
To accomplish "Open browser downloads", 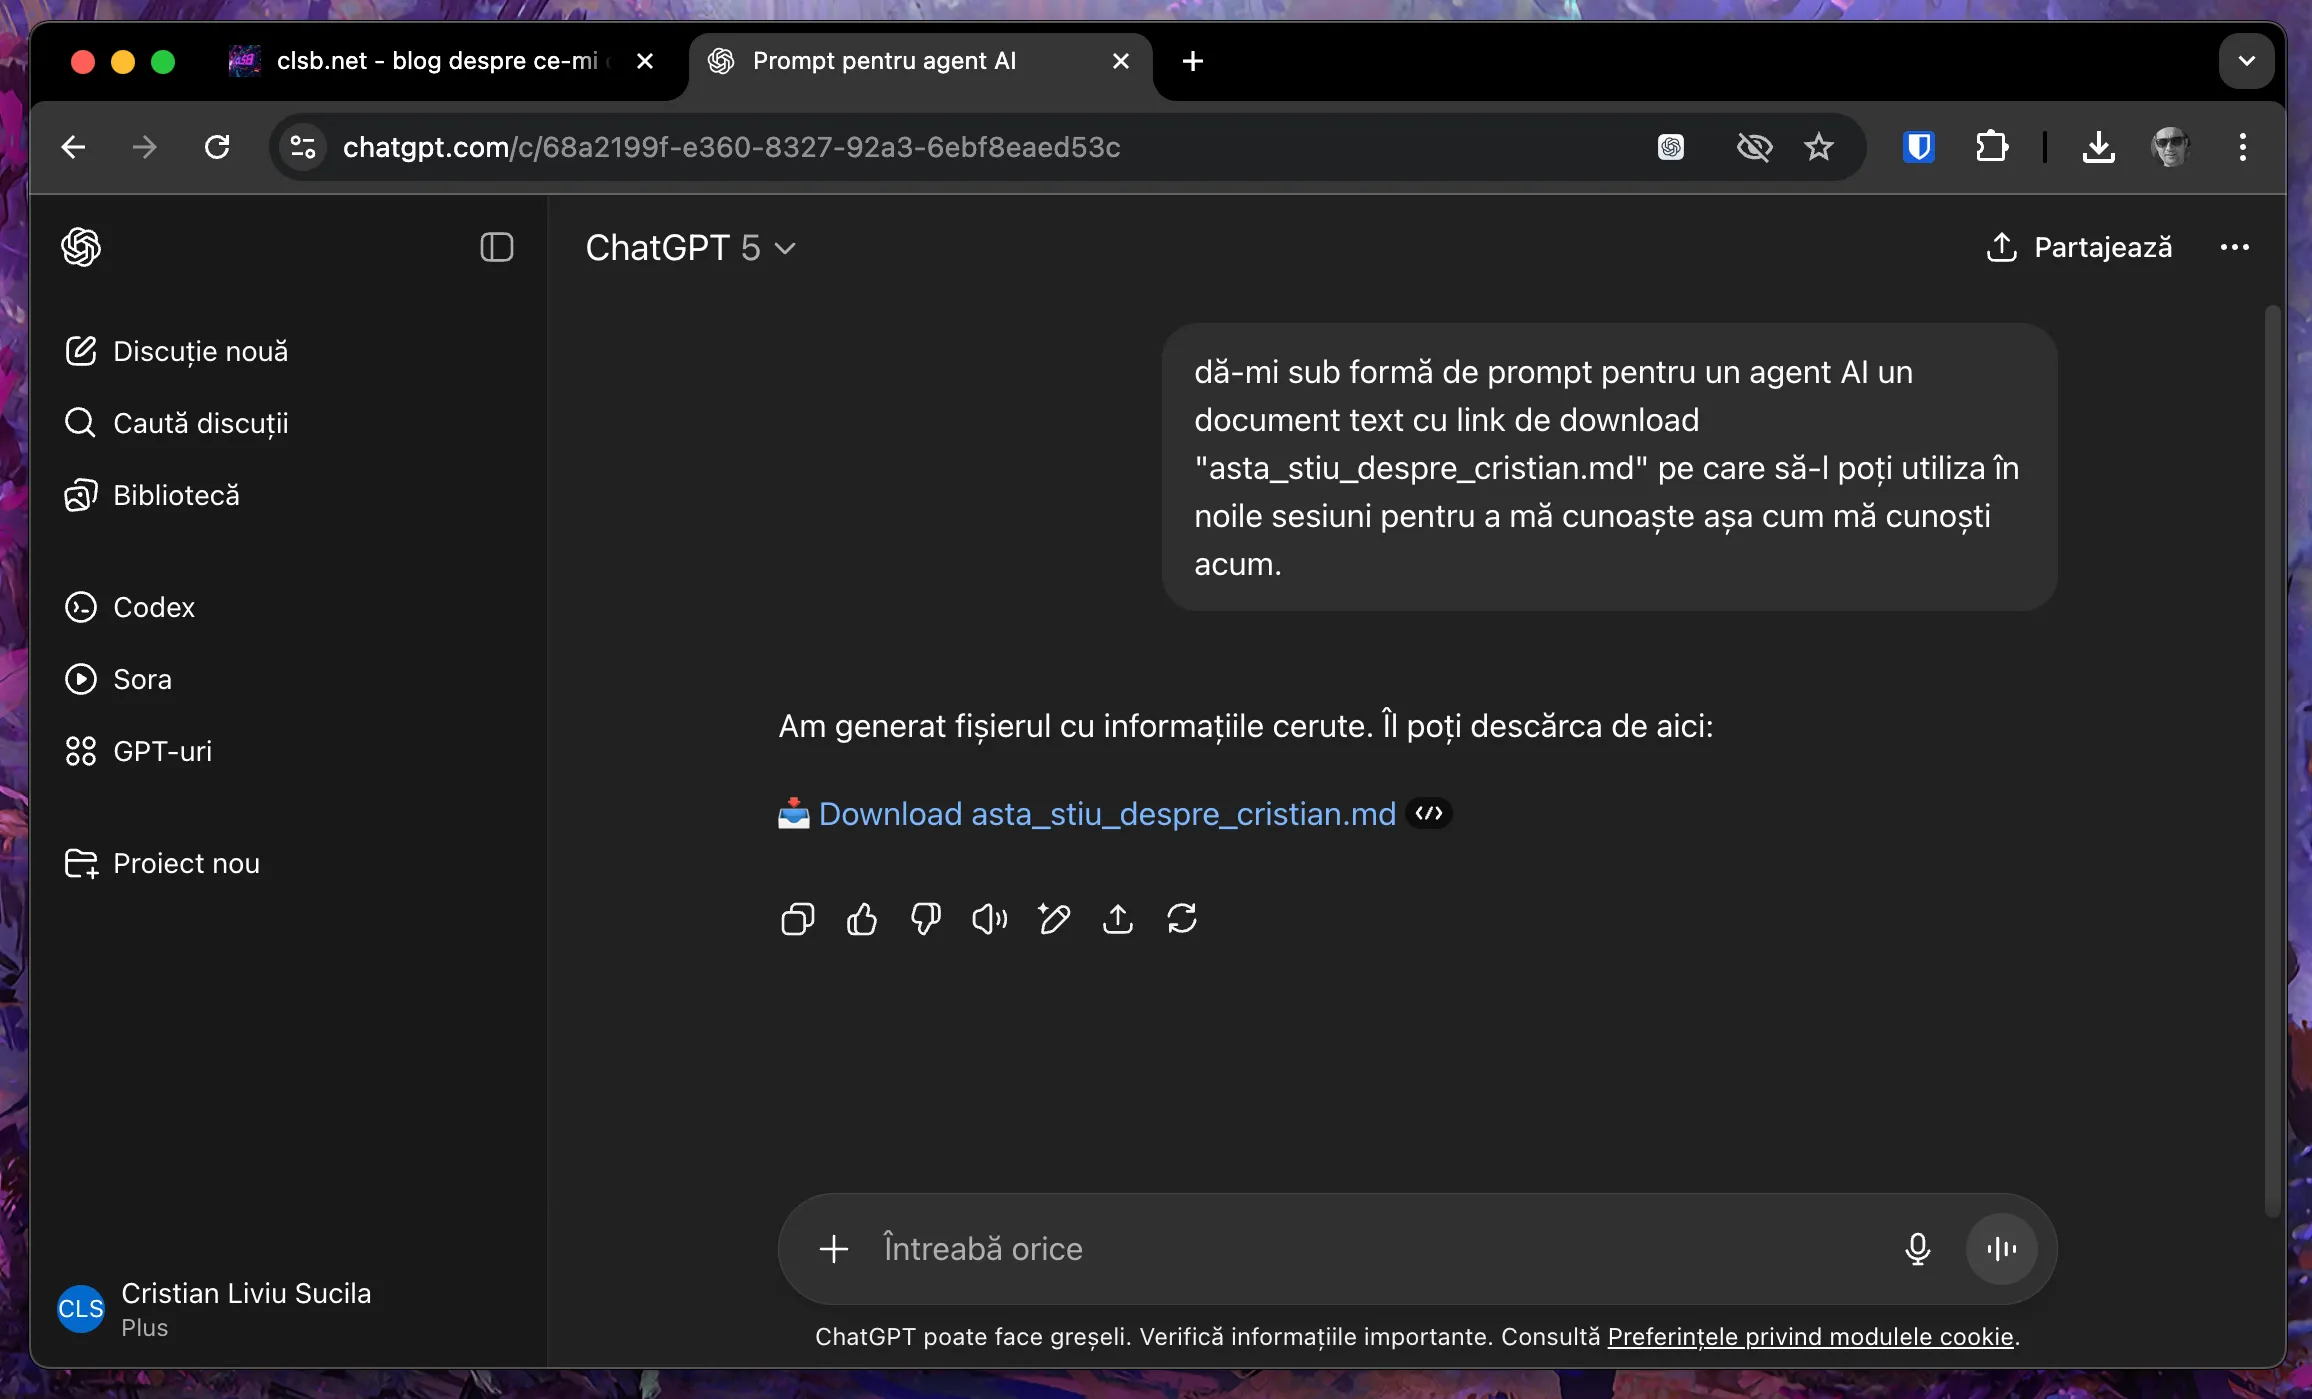I will click(x=2098, y=147).
